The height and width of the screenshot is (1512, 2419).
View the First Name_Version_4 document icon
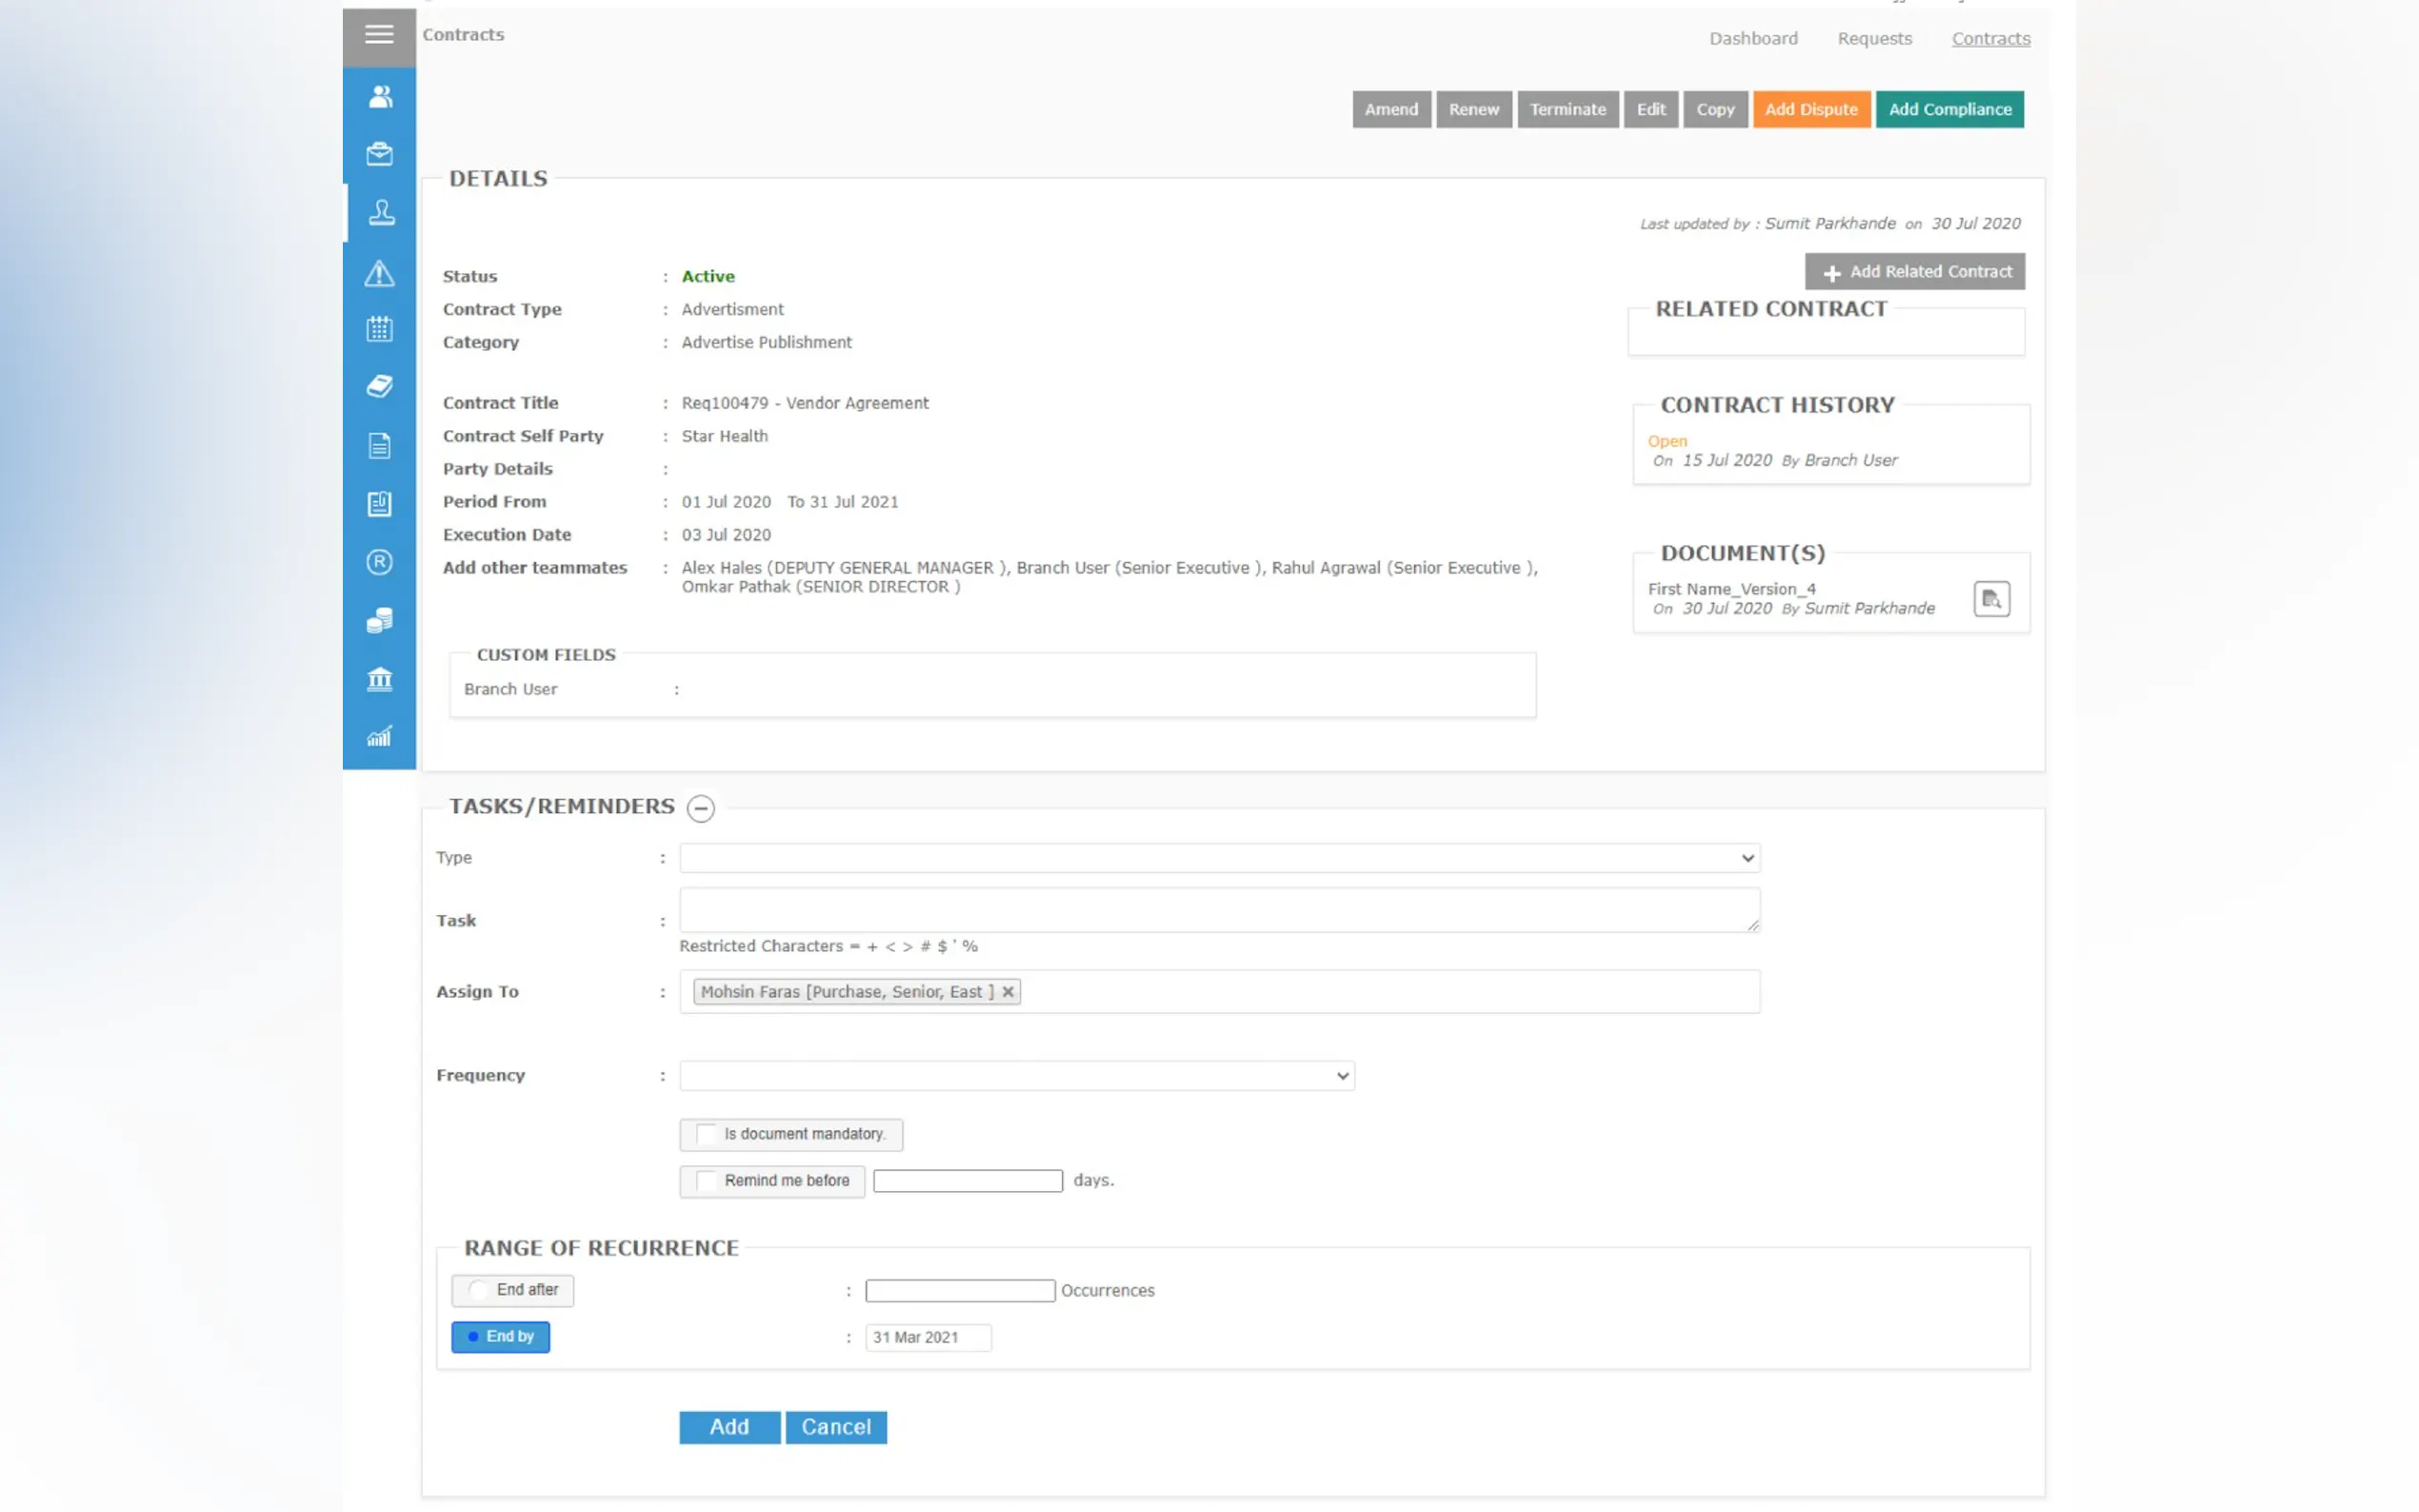click(x=1990, y=599)
